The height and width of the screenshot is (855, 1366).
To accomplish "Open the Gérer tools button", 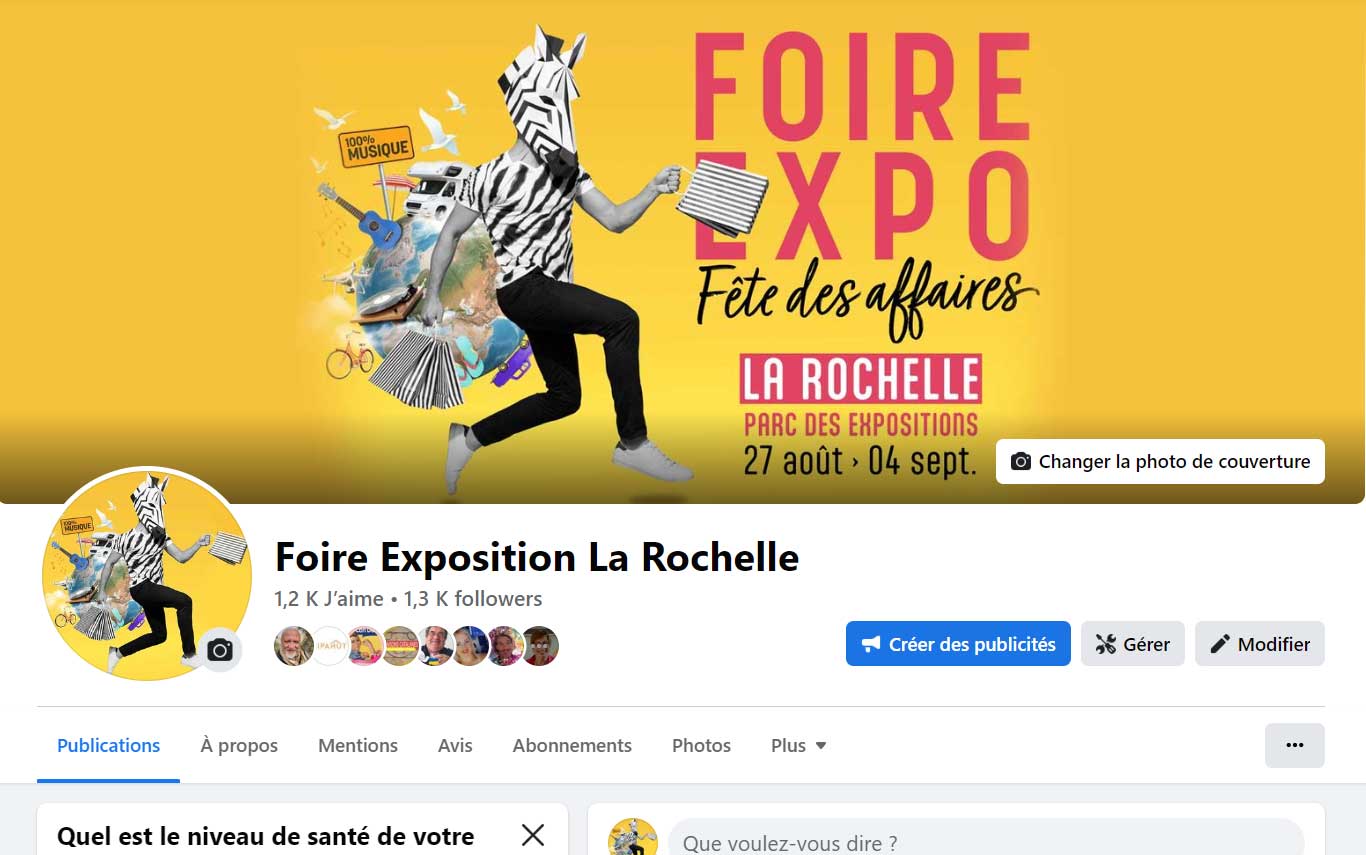I will click(1132, 644).
